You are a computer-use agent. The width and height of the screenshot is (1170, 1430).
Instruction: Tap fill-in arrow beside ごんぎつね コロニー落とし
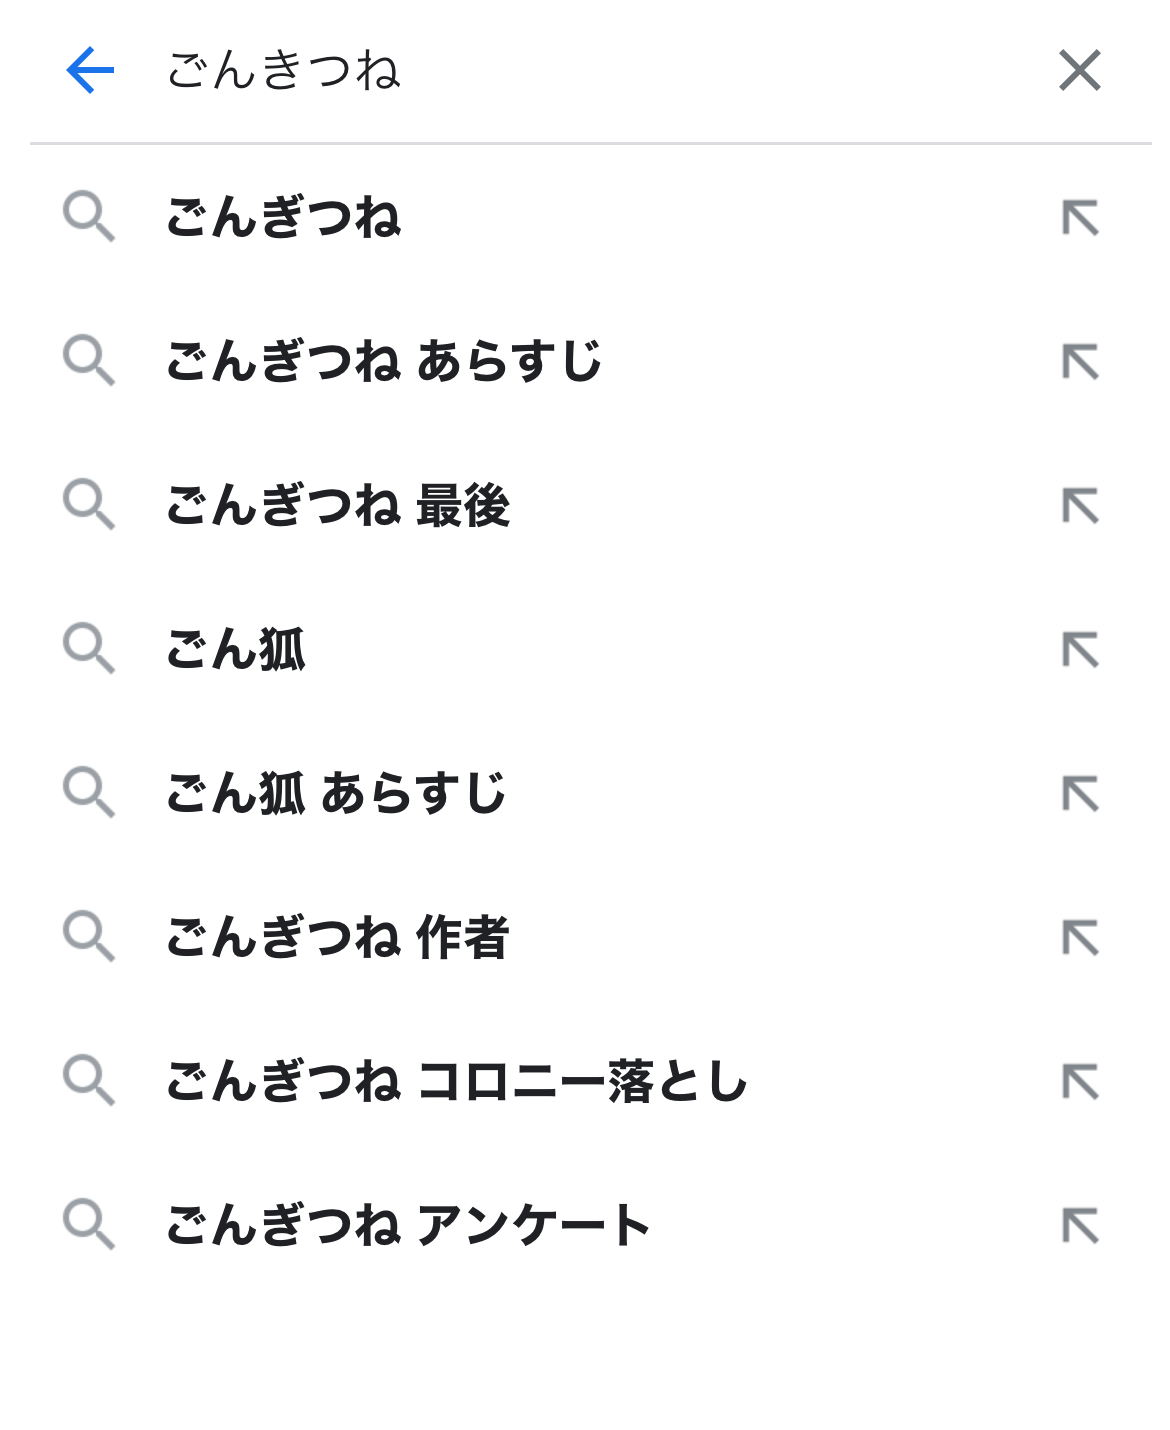[x=1080, y=1081]
